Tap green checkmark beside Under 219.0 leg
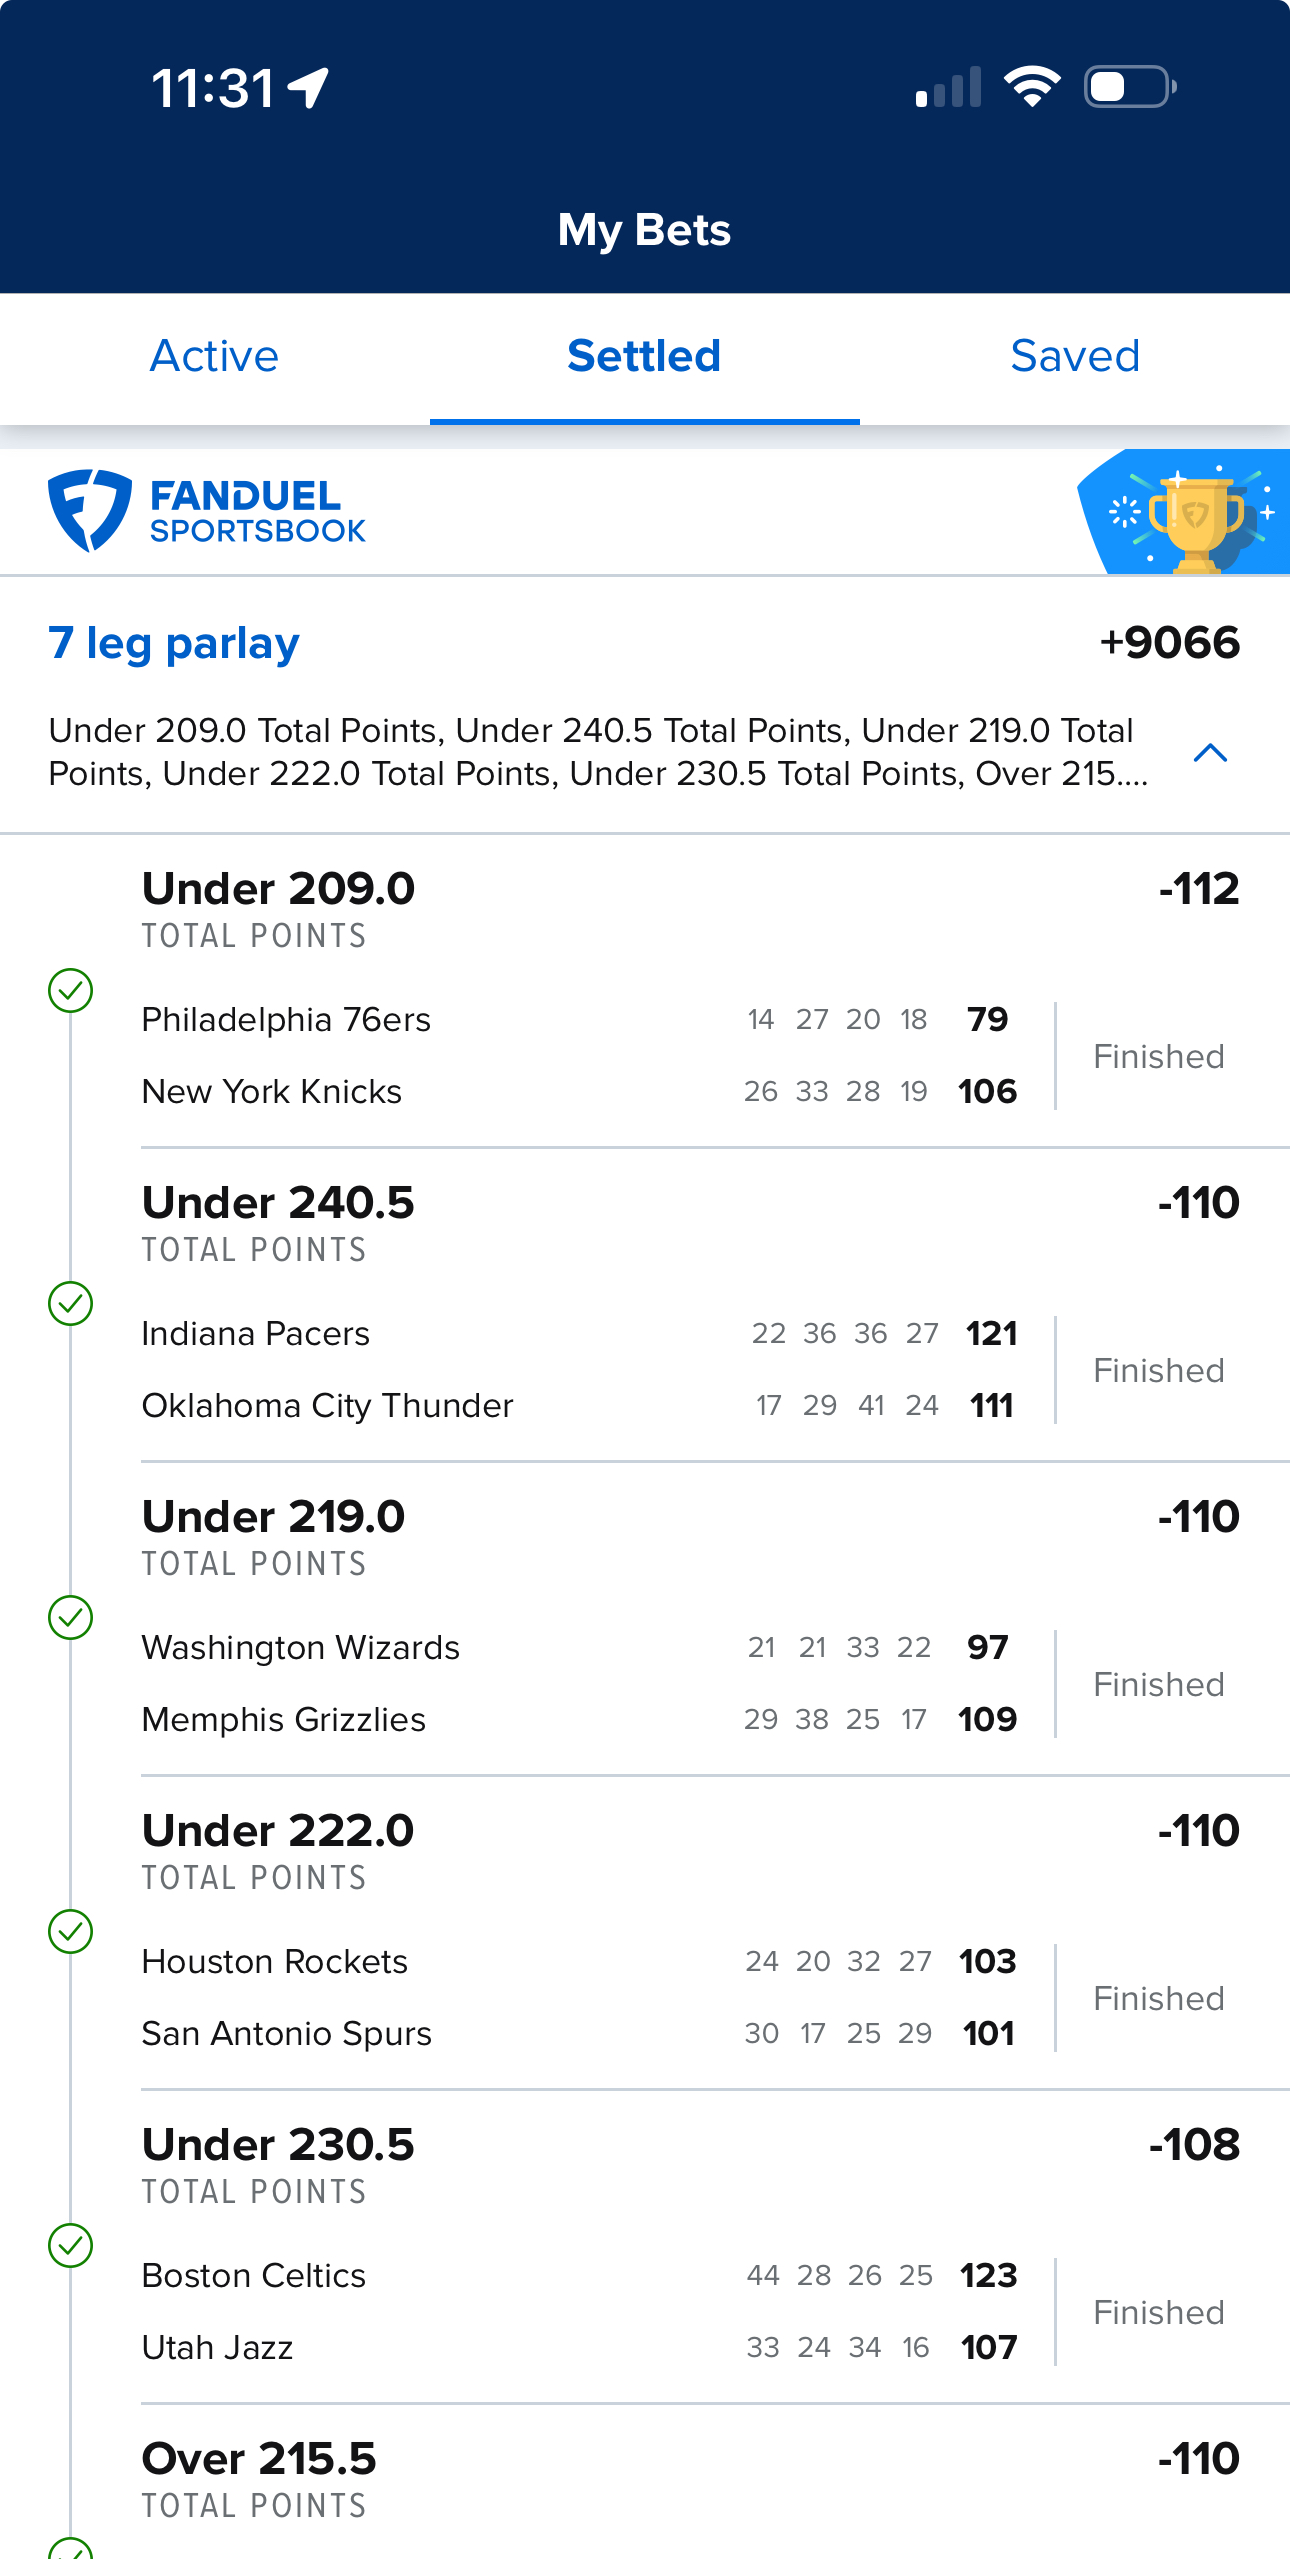Image resolution: width=1290 pixels, height=2559 pixels. 71,1617
